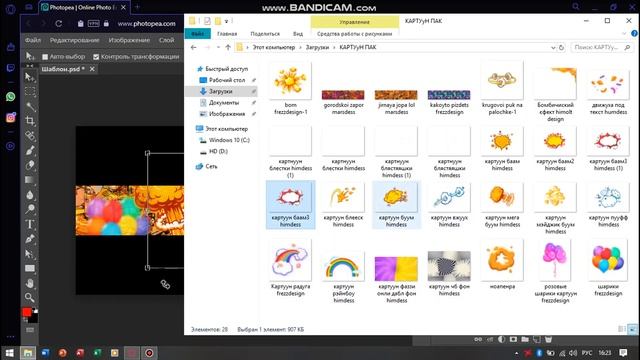The height and width of the screenshot is (360, 640).
Task: Click the red foreground color swatch
Action: [x=27, y=312]
